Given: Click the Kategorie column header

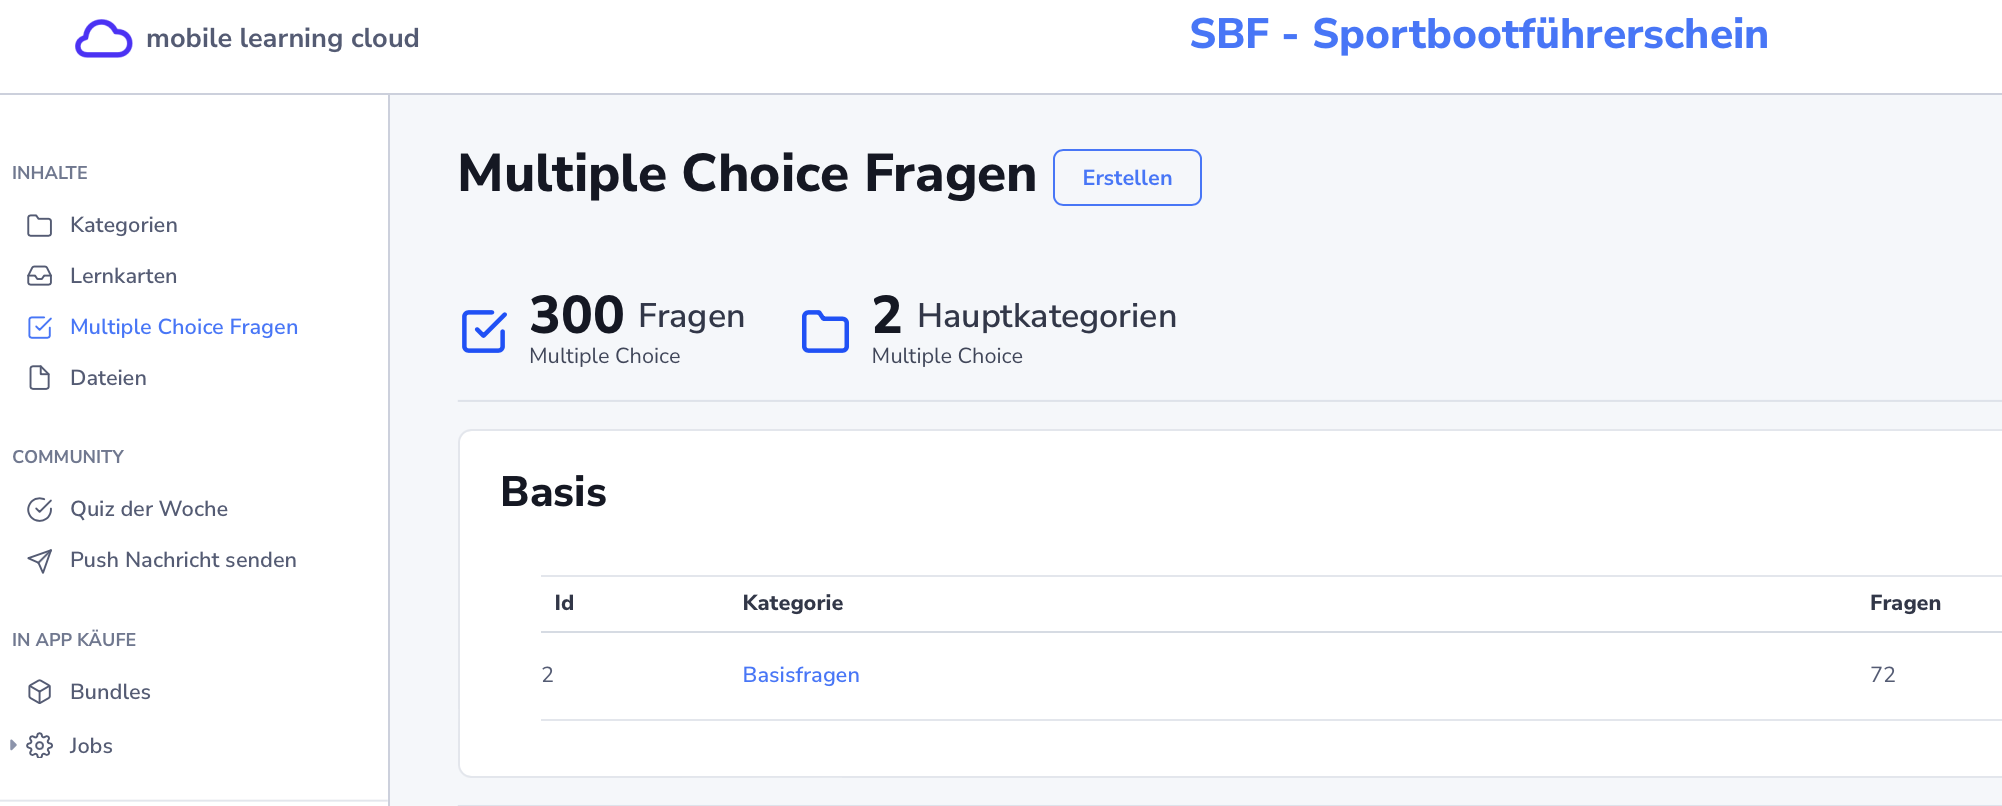Looking at the screenshot, I should pos(793,603).
